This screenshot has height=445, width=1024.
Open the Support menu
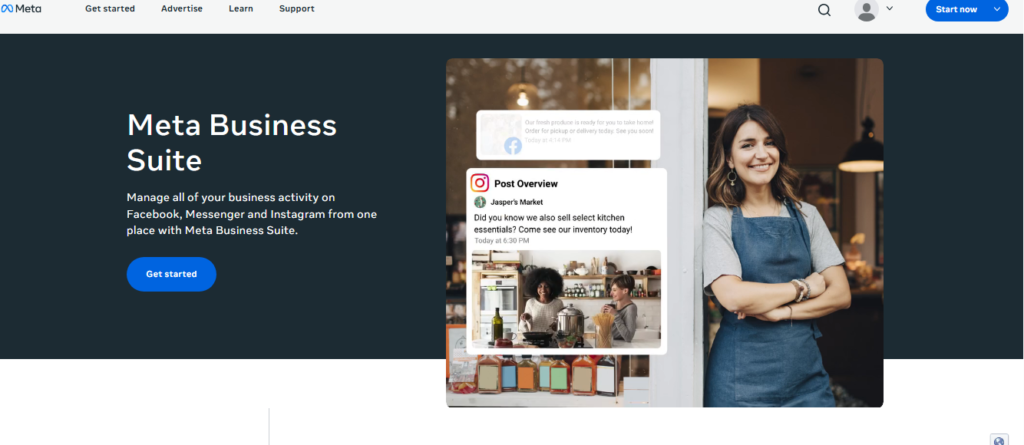tap(296, 8)
